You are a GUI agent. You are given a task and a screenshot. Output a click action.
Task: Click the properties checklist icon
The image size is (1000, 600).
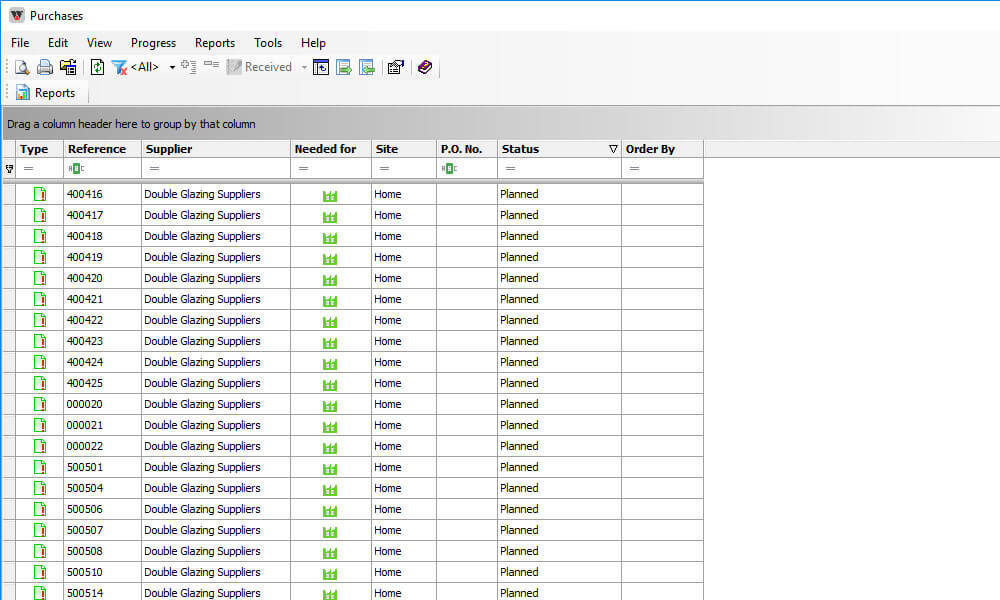point(395,67)
